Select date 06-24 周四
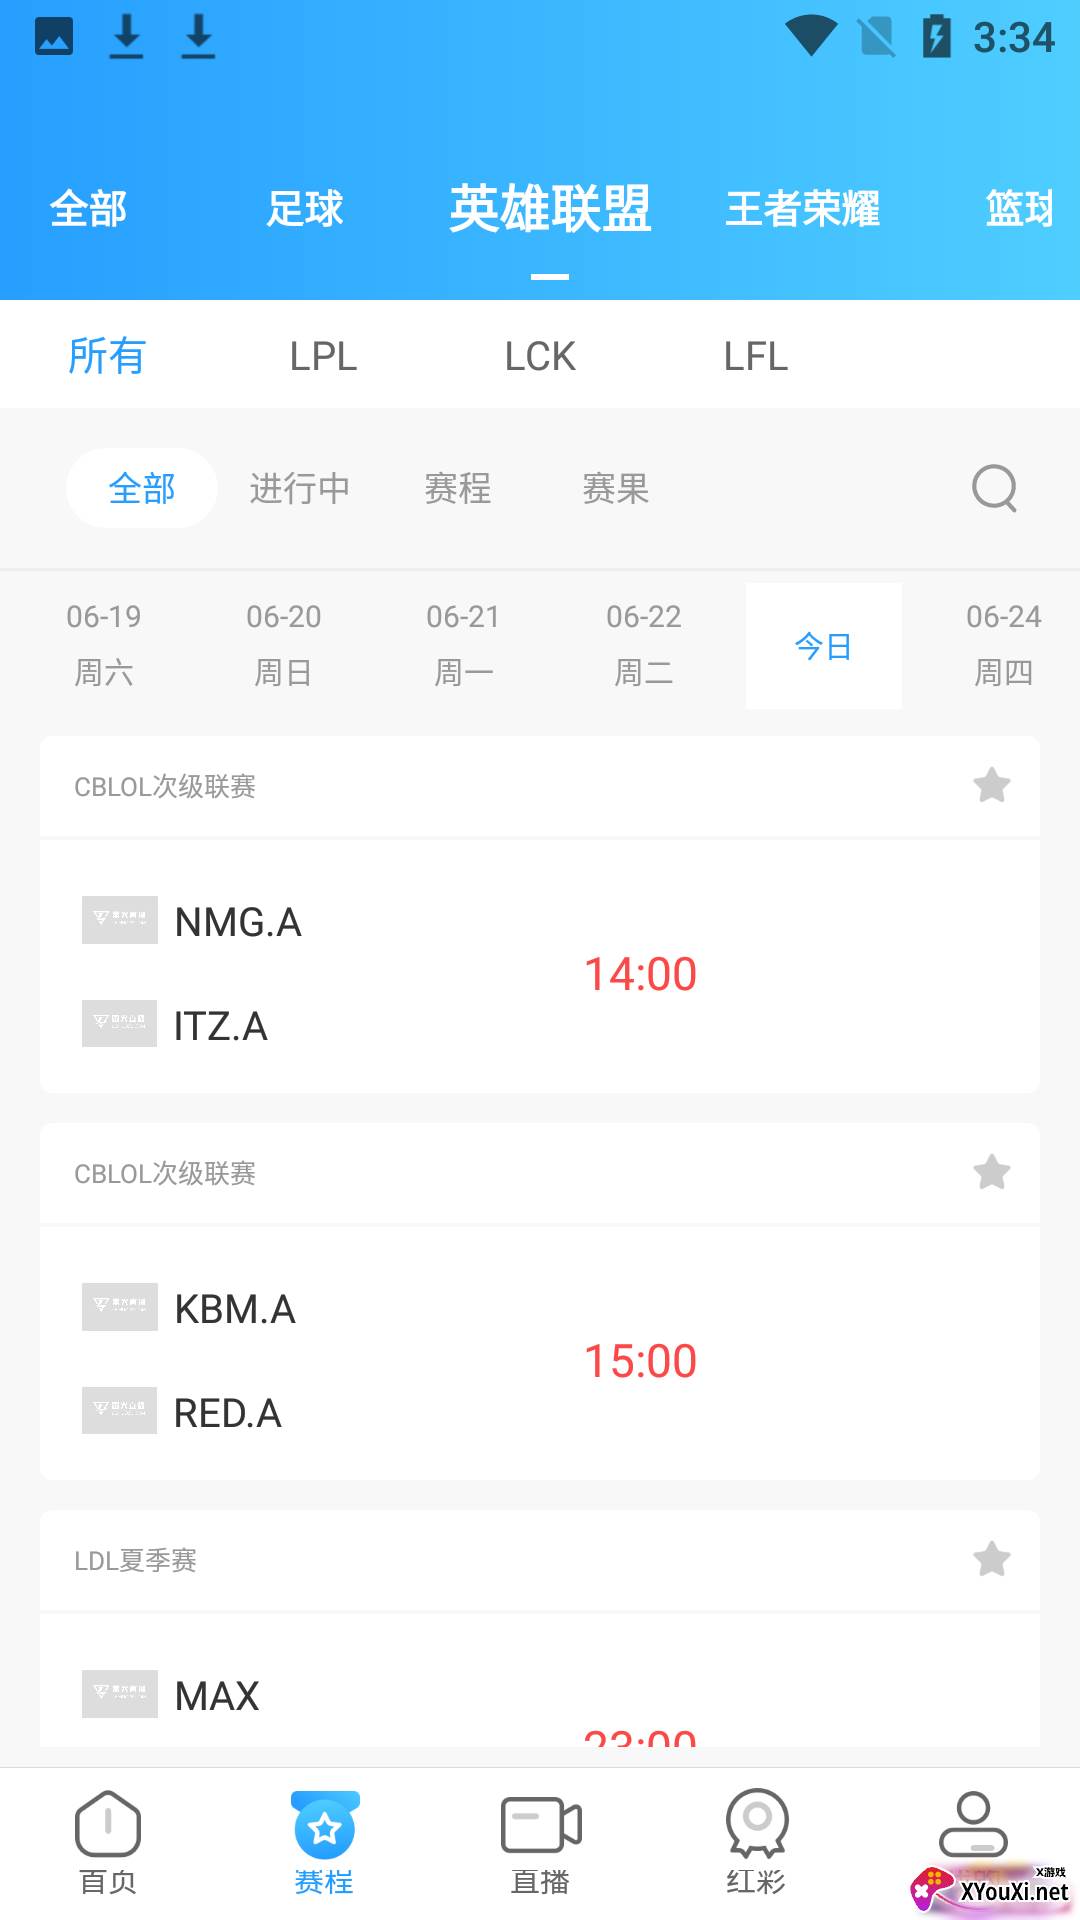The height and width of the screenshot is (1920, 1080). click(x=1003, y=645)
